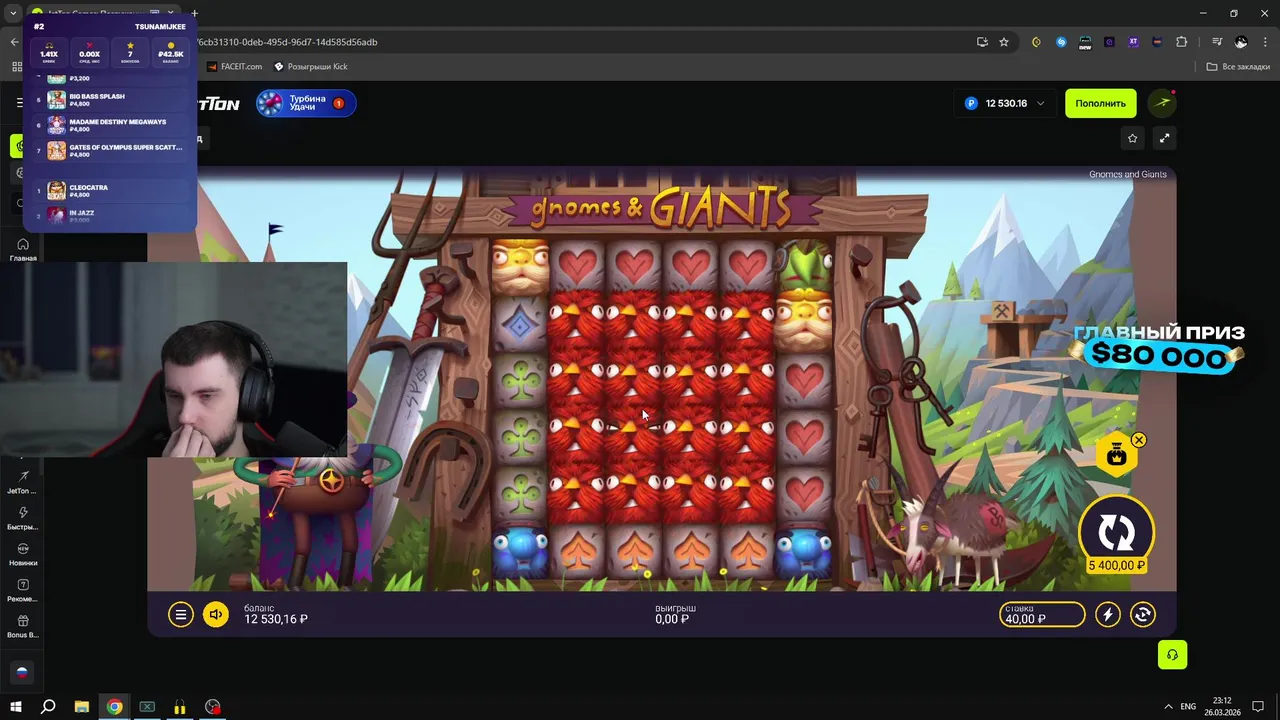Select BIG BASS SPLASH in overlay list

(x=110, y=100)
